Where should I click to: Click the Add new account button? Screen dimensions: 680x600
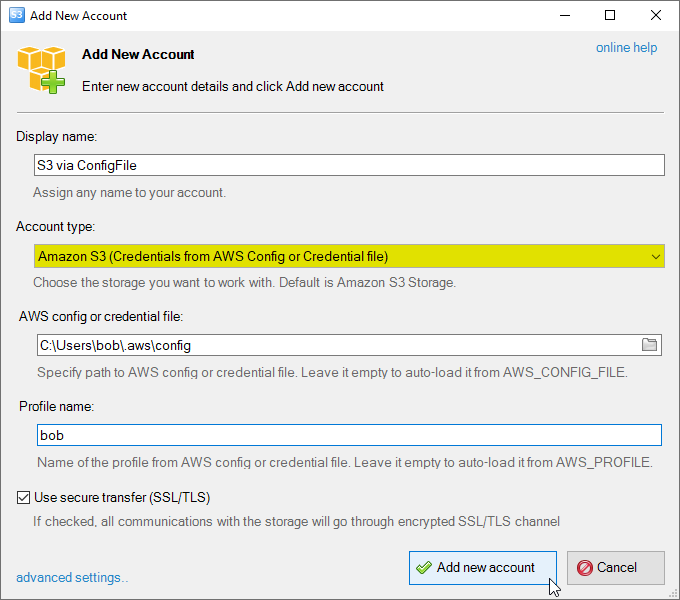click(x=483, y=567)
